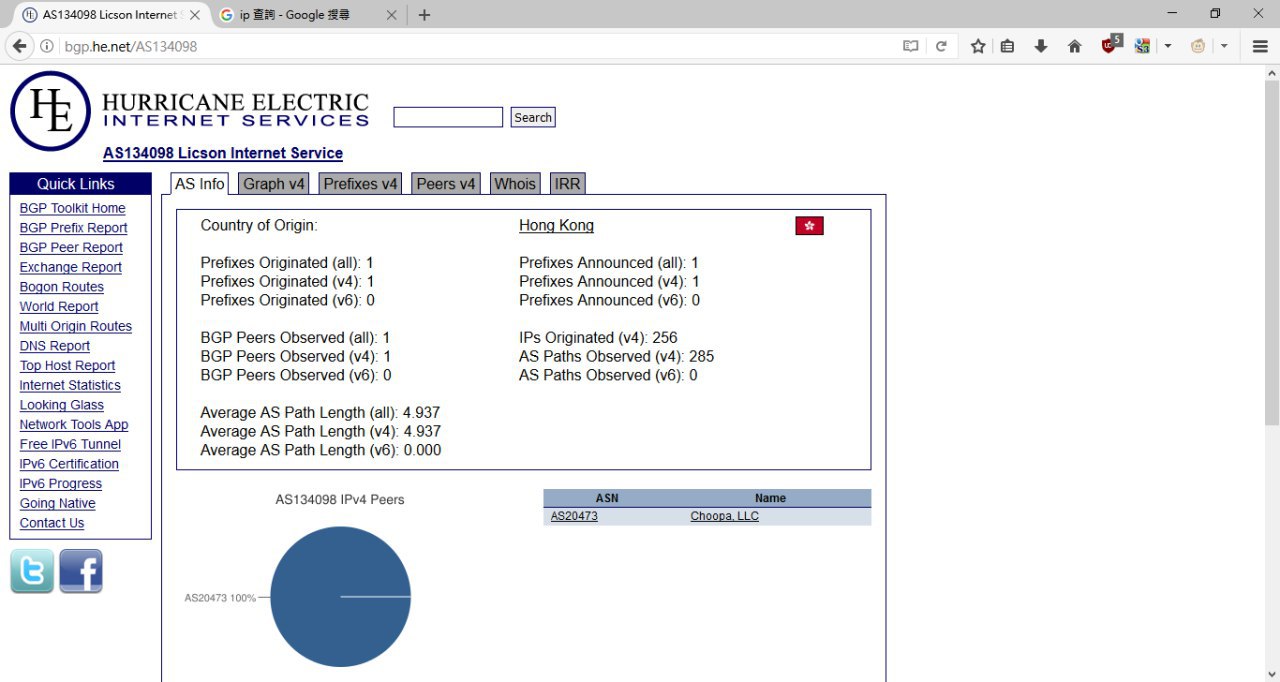
Task: Open the Facebook icon link
Action: pyautogui.click(x=81, y=572)
